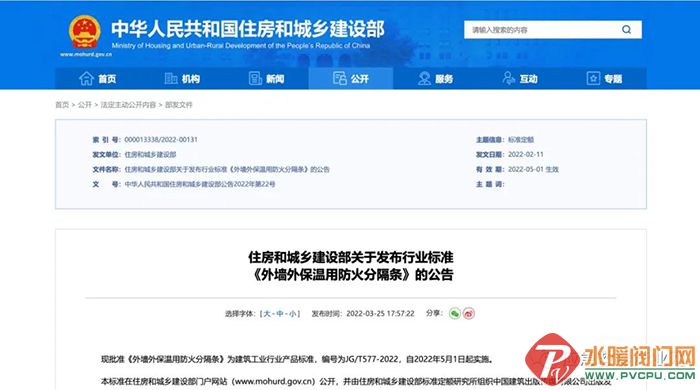Click the 文件名称 document title value

click(x=227, y=169)
